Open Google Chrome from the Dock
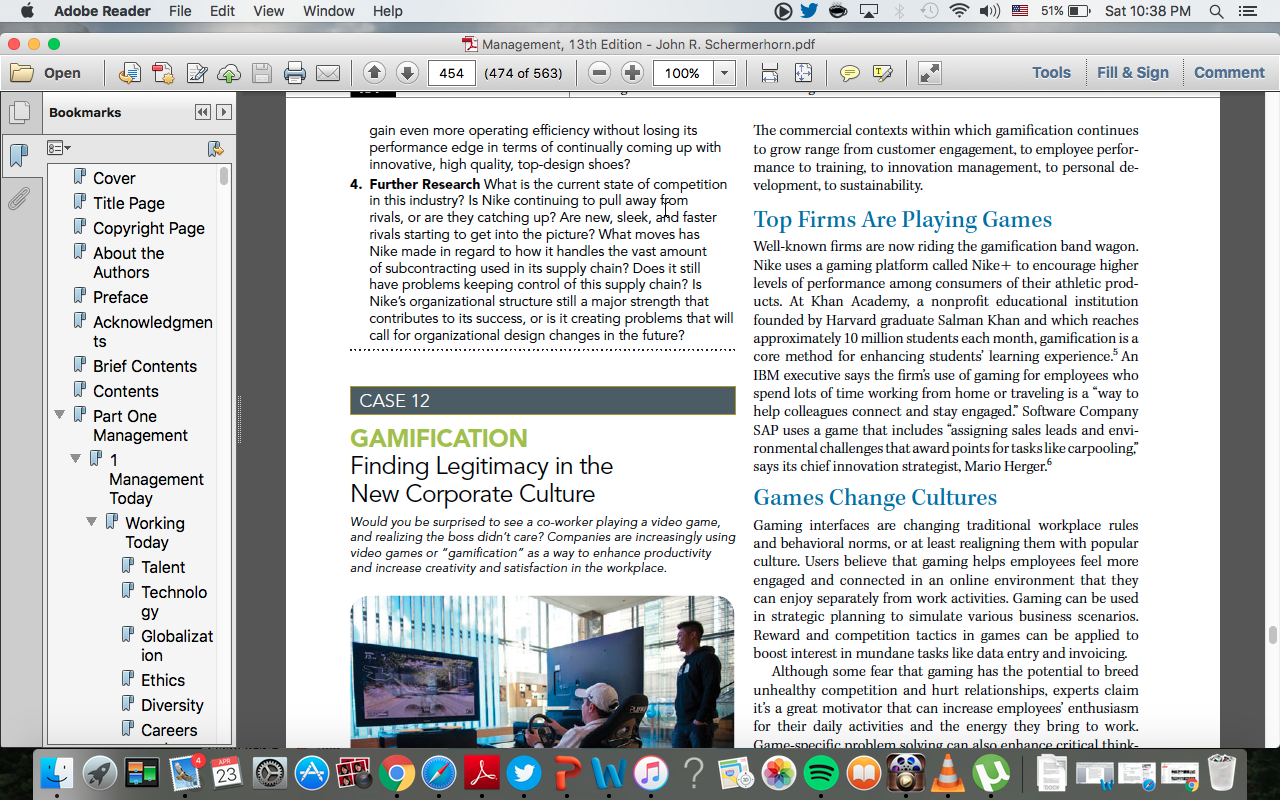Image resolution: width=1280 pixels, height=800 pixels. 396,773
